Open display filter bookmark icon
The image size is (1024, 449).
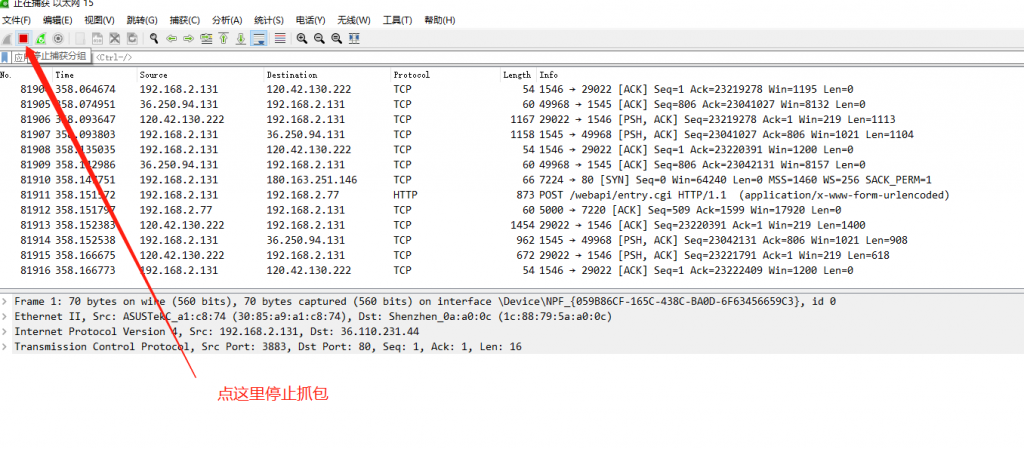click(5, 57)
